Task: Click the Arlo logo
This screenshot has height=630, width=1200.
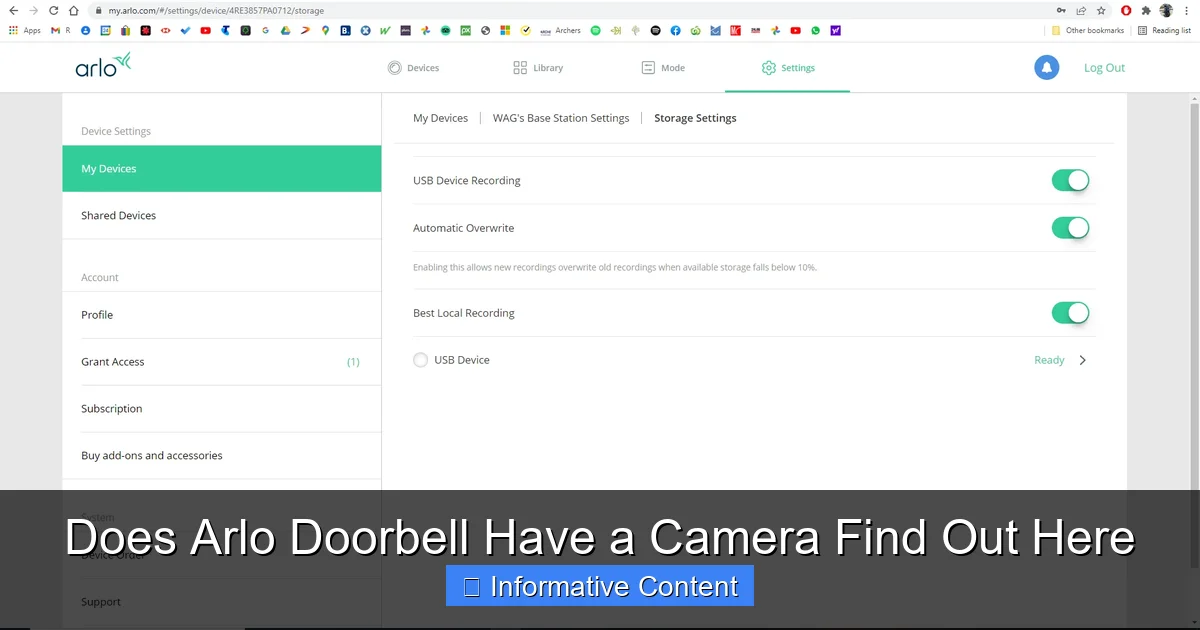Action: point(102,66)
